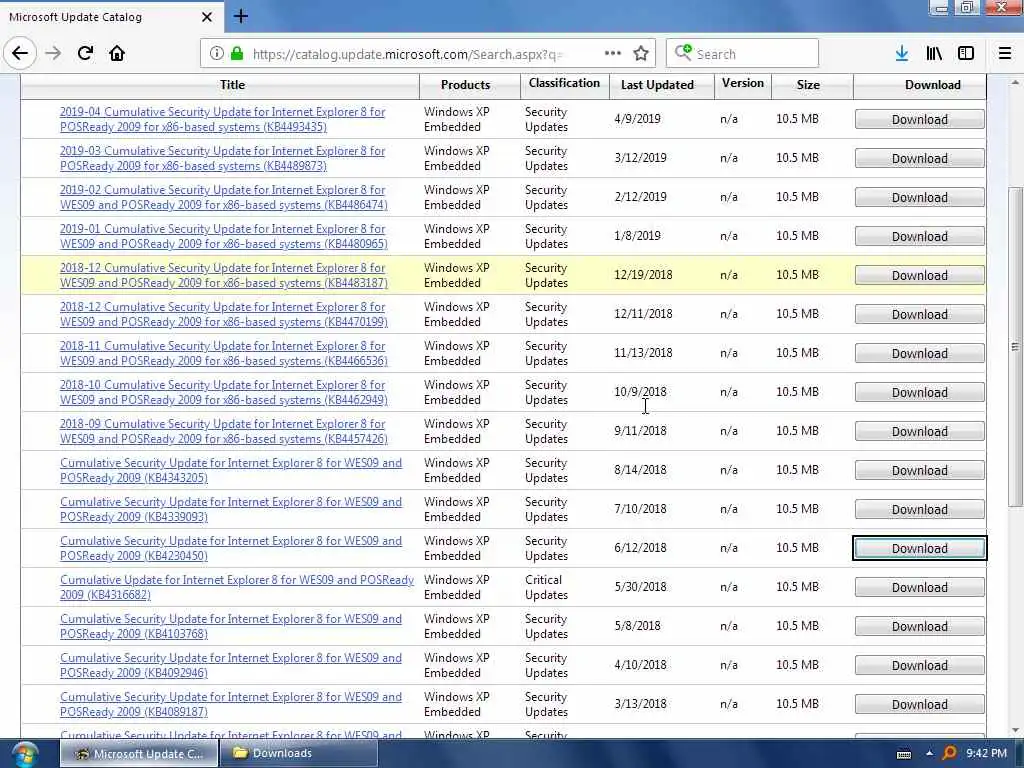Download the 10/9/2018 update
This screenshot has height=768, width=1024.
920,392
